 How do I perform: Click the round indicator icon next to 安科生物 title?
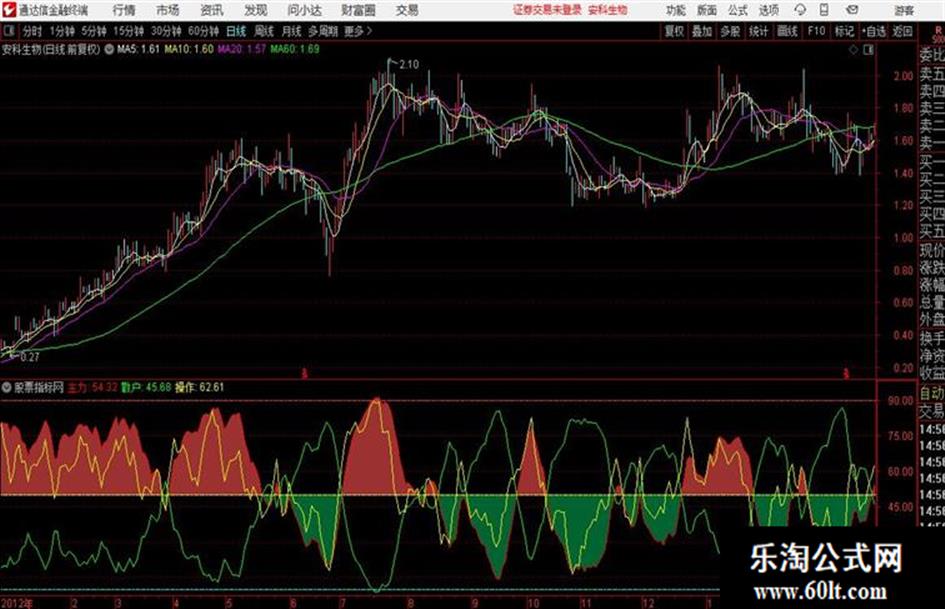tap(109, 49)
